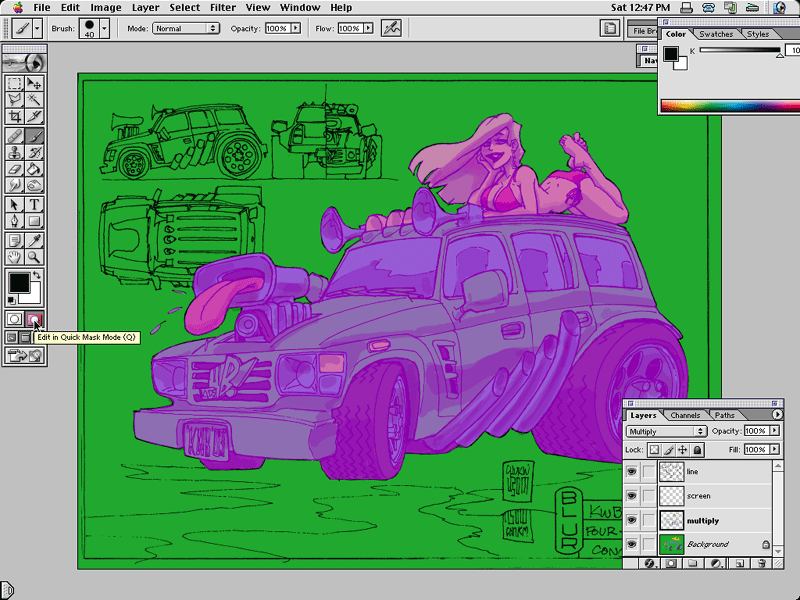Image resolution: width=800 pixels, height=600 pixels.
Task: Select the Clone Stamp tool
Action: click(x=14, y=153)
